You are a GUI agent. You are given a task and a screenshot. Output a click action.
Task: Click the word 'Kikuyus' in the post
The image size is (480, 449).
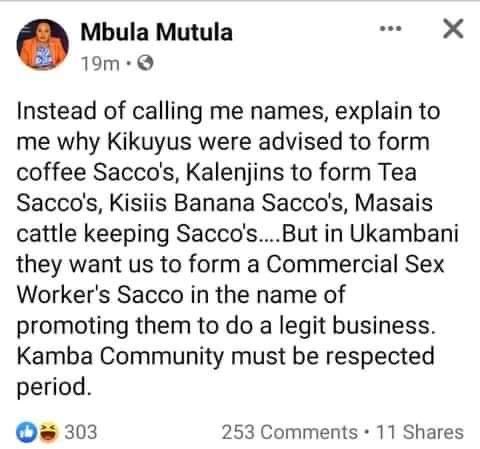[149, 142]
